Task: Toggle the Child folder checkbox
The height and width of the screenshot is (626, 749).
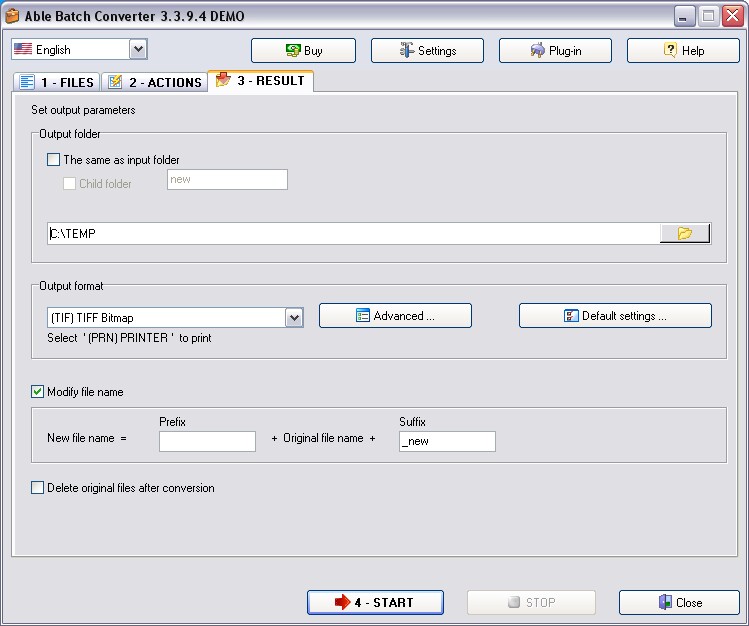Action: [69, 183]
